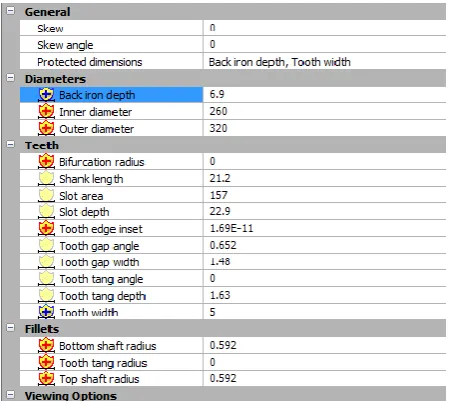Collapse the Diameters section

click(11, 78)
